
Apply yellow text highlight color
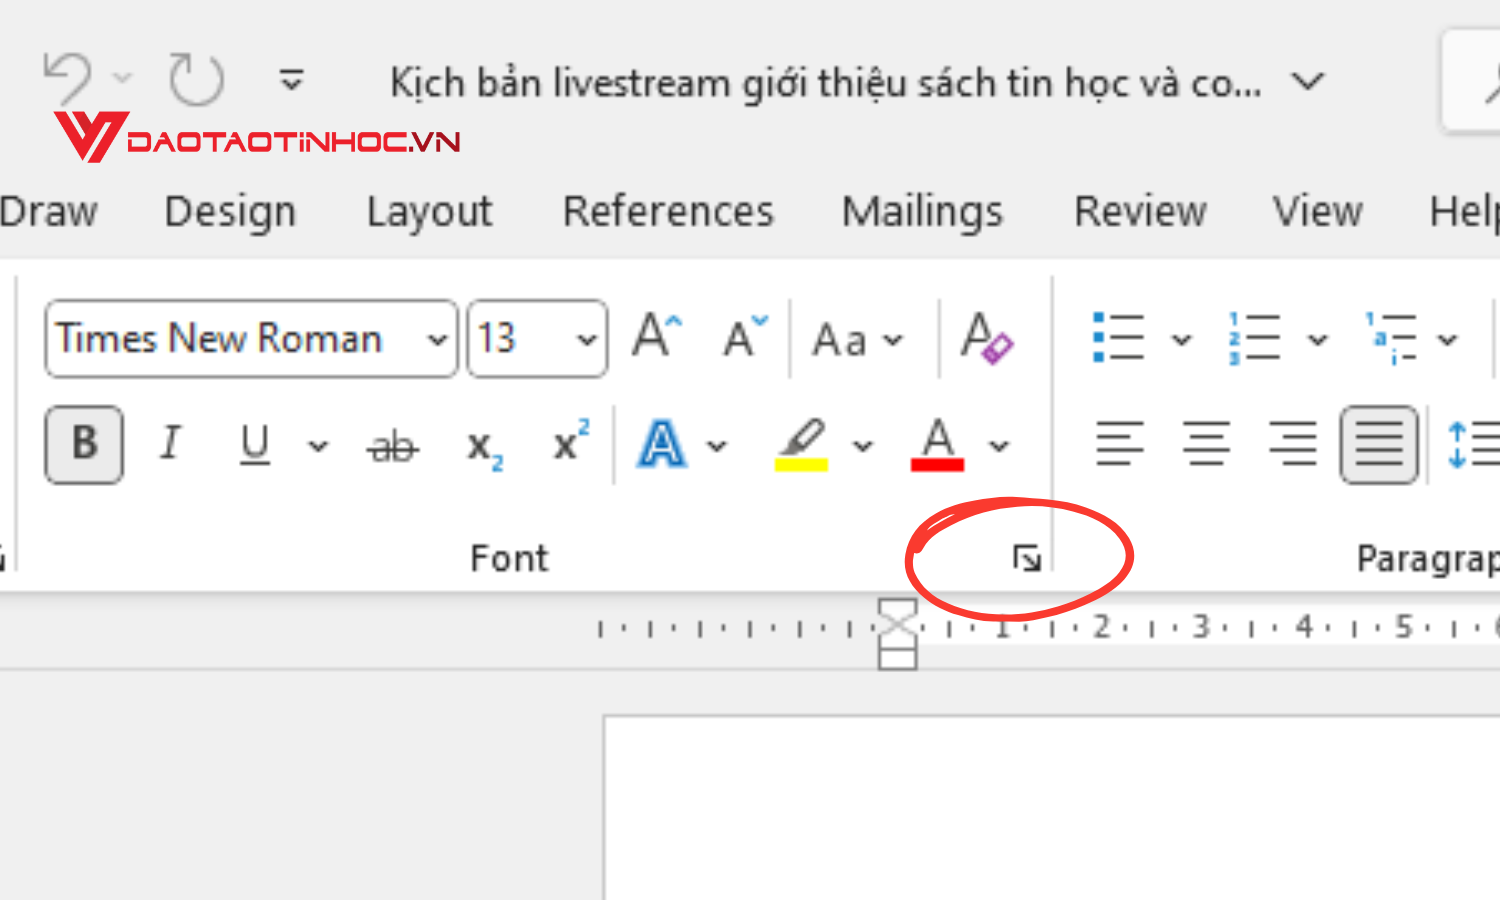coord(802,444)
